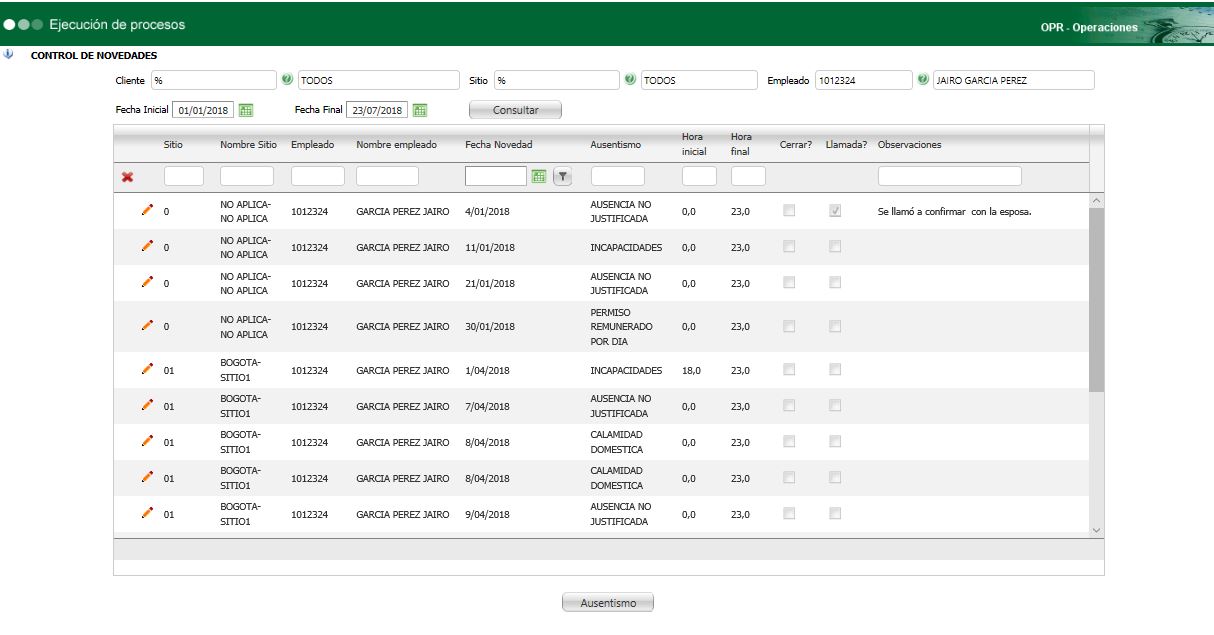Click the green help icon next to Empleado
The height and width of the screenshot is (635, 1214).
[923, 81]
